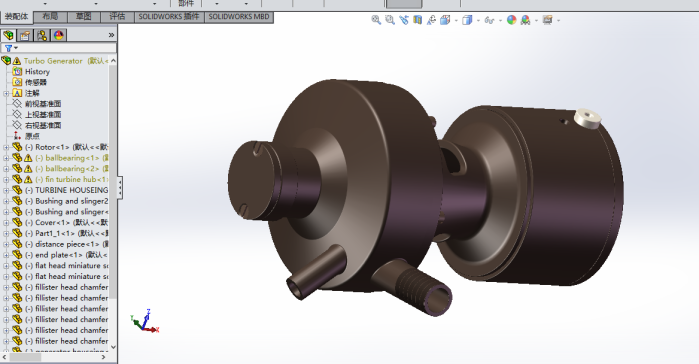Click the 右视基准面 plane icon
Image resolution: width=699 pixels, height=364 pixels.
coord(17,125)
